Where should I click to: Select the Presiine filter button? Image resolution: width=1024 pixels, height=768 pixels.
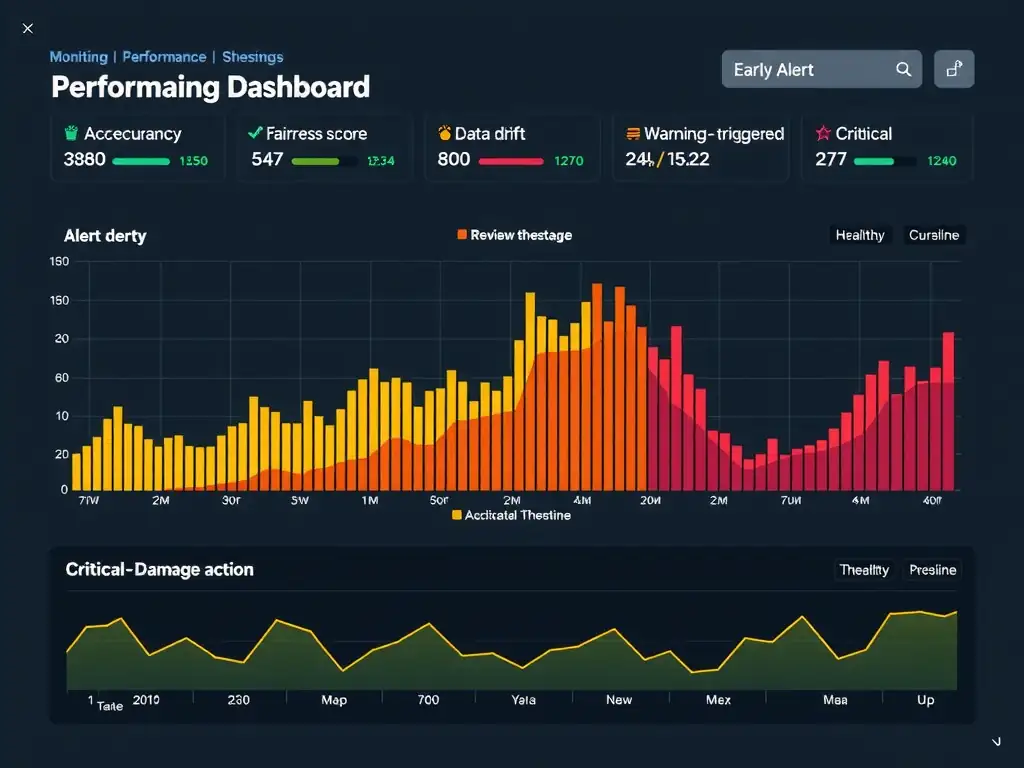click(933, 570)
